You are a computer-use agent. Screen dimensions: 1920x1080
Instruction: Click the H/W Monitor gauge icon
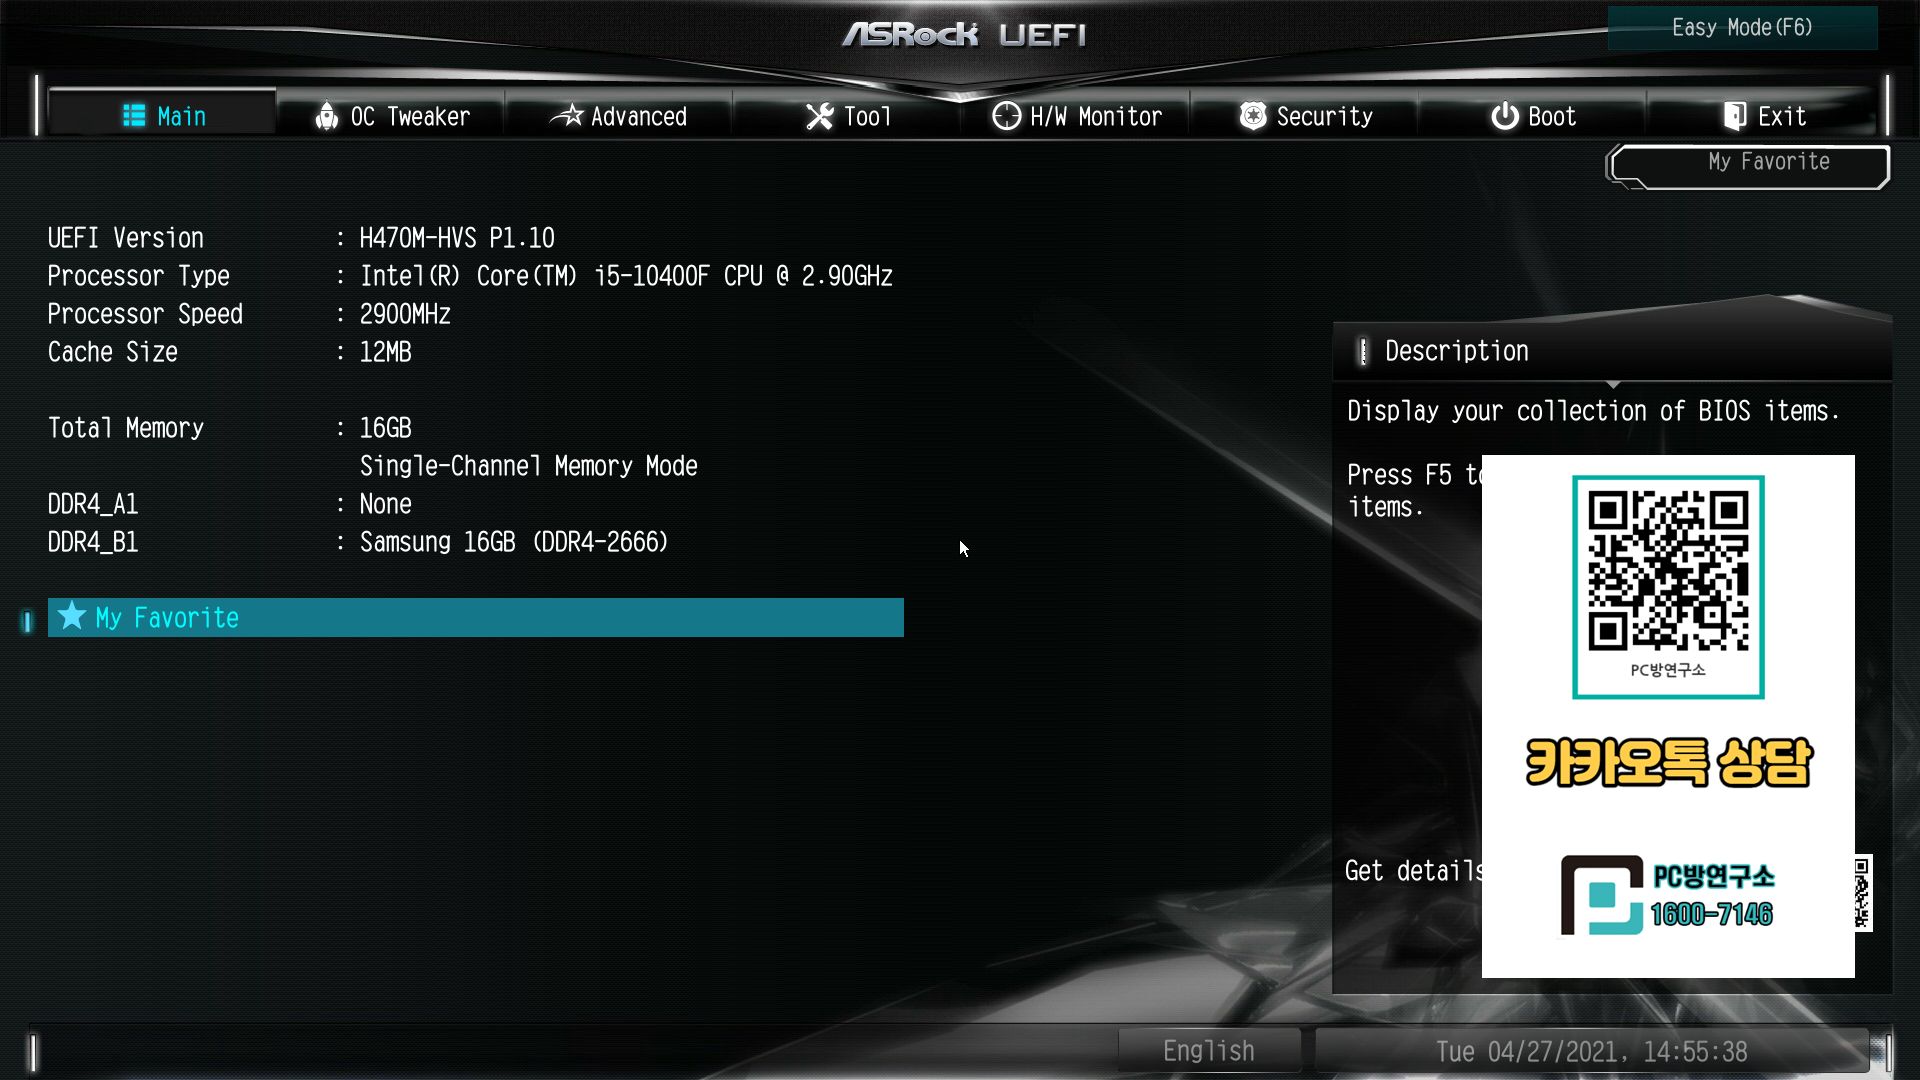(1006, 116)
